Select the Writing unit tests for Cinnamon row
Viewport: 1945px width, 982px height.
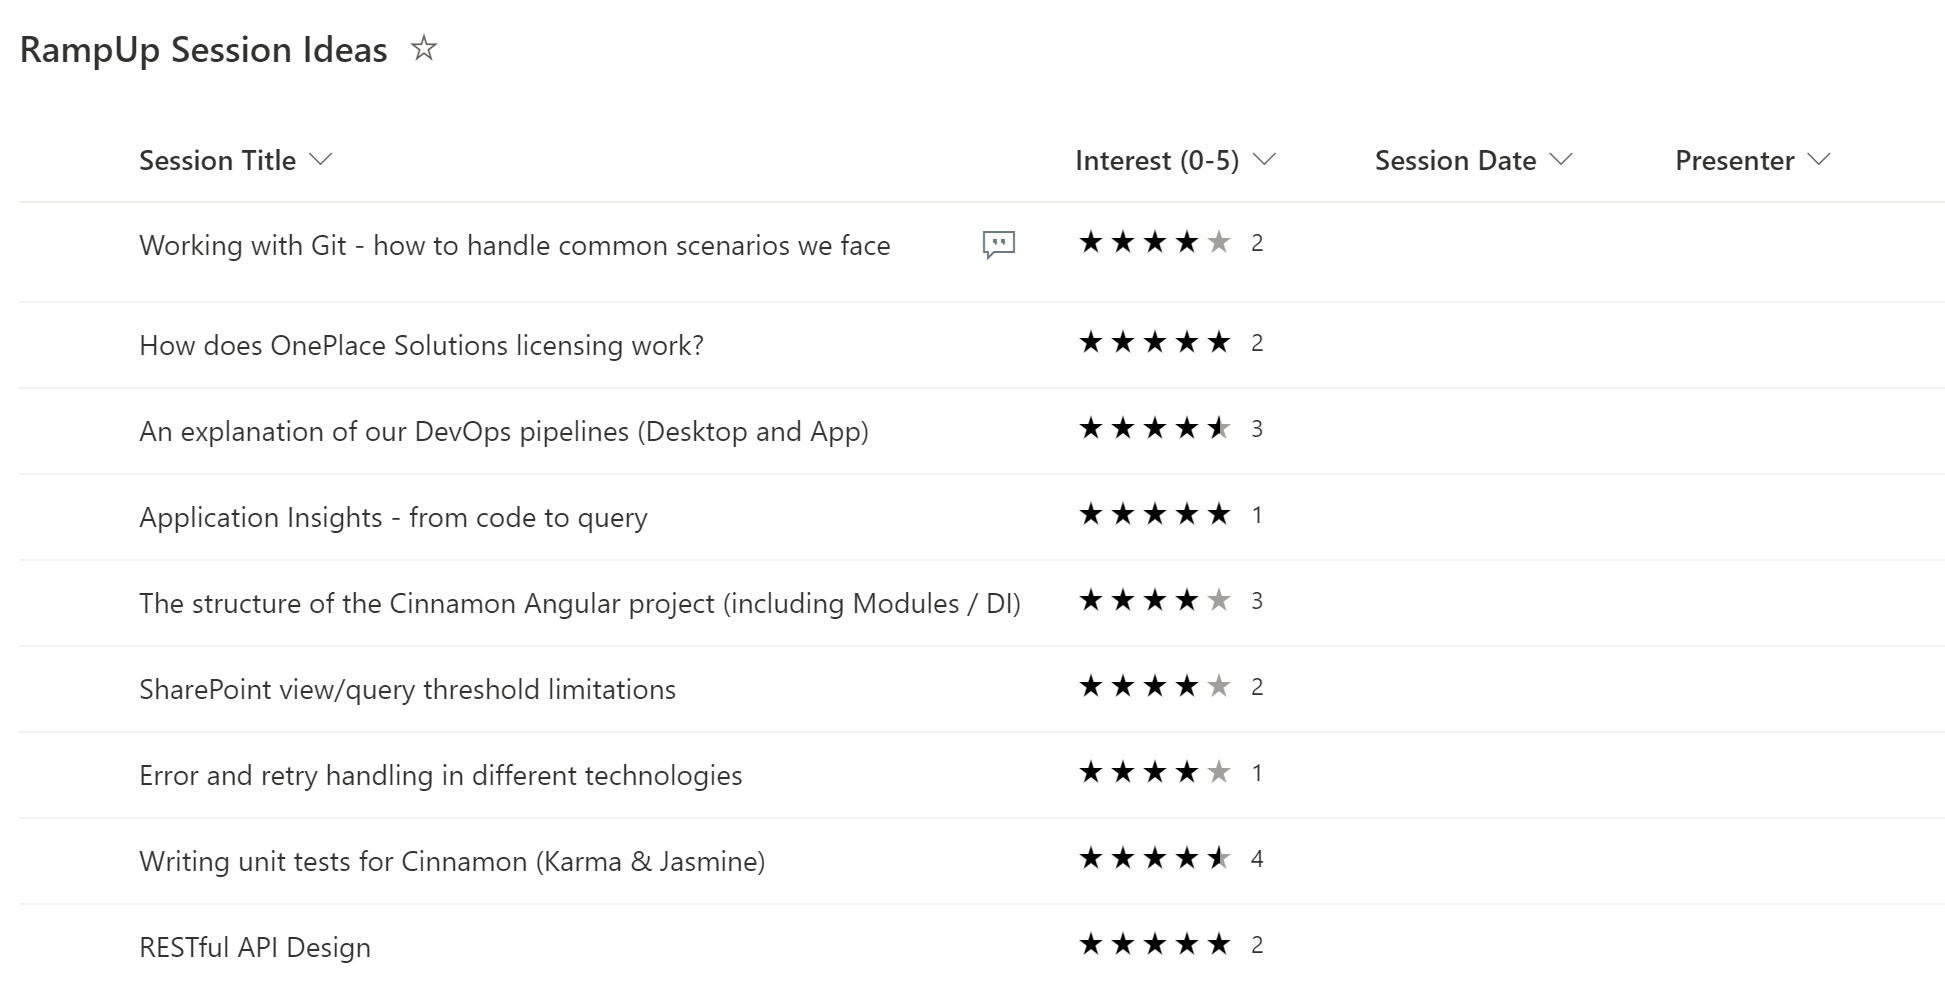coord(452,860)
